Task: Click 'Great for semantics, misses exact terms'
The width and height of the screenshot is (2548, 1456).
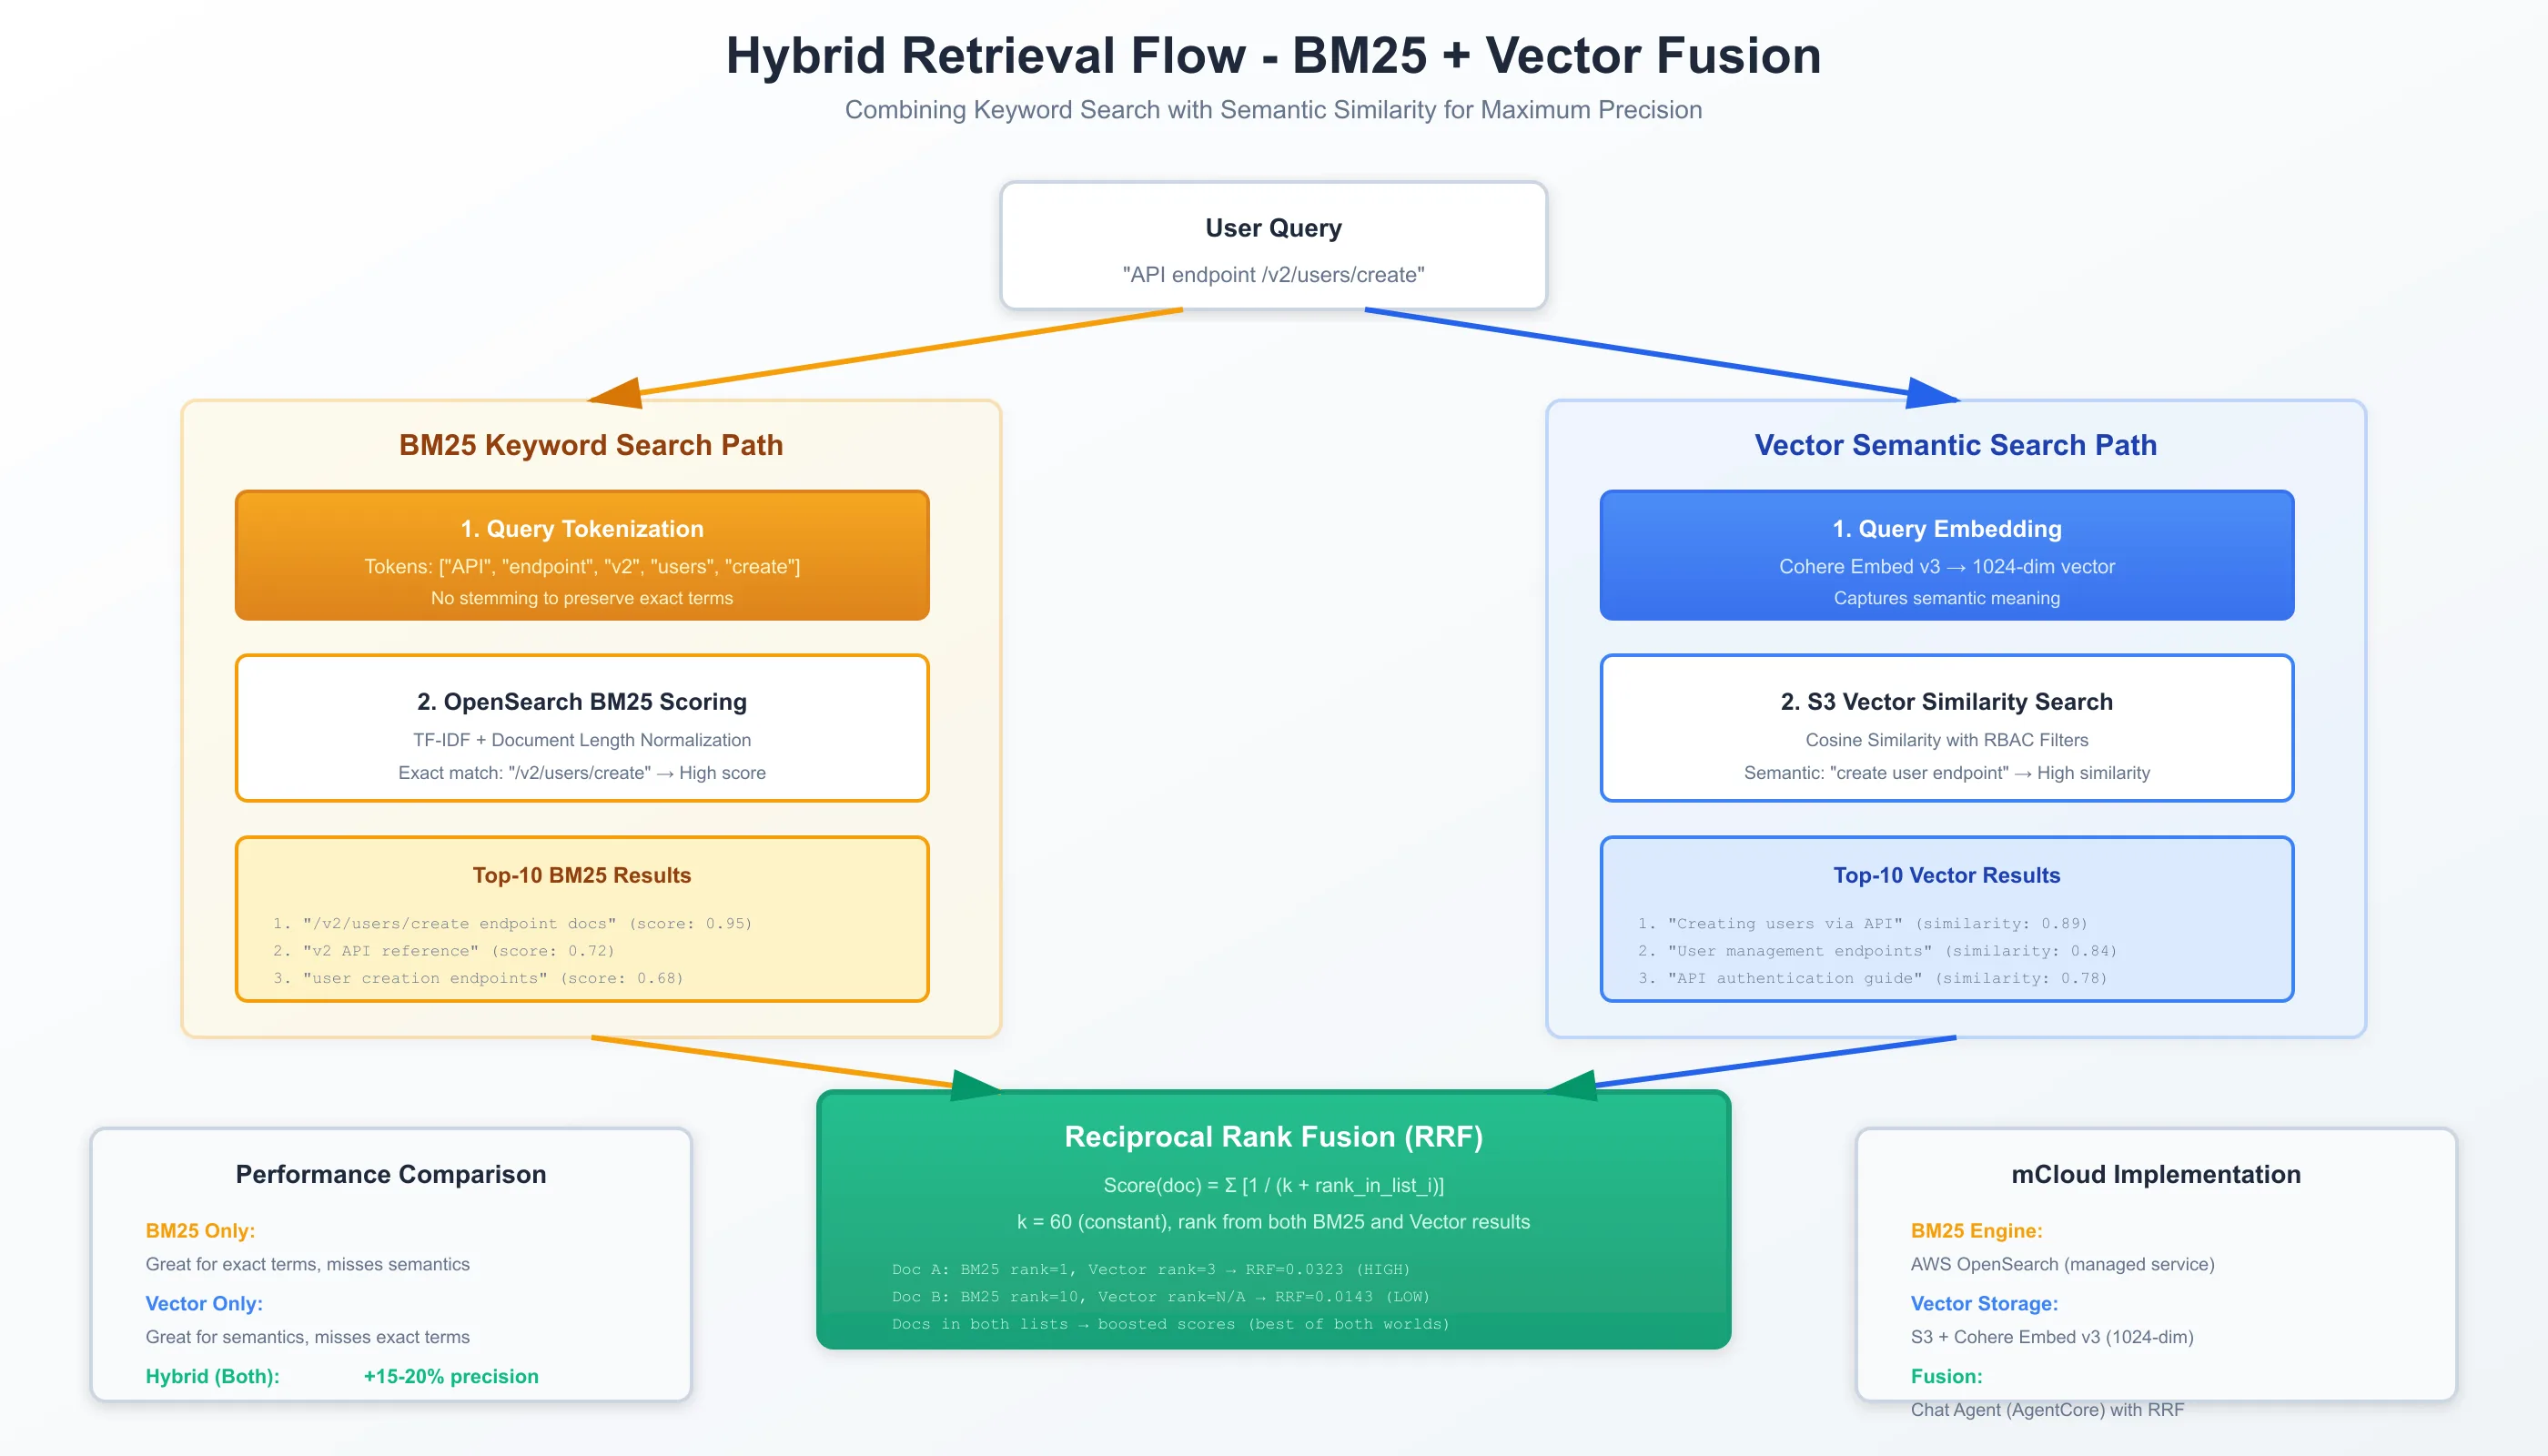Action: (x=308, y=1337)
